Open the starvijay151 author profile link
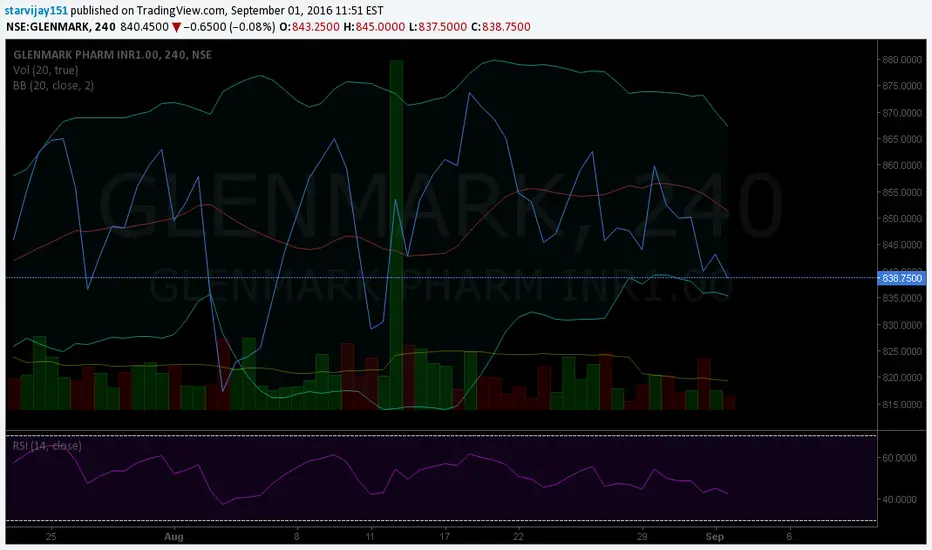The image size is (932, 550). pos(36,11)
